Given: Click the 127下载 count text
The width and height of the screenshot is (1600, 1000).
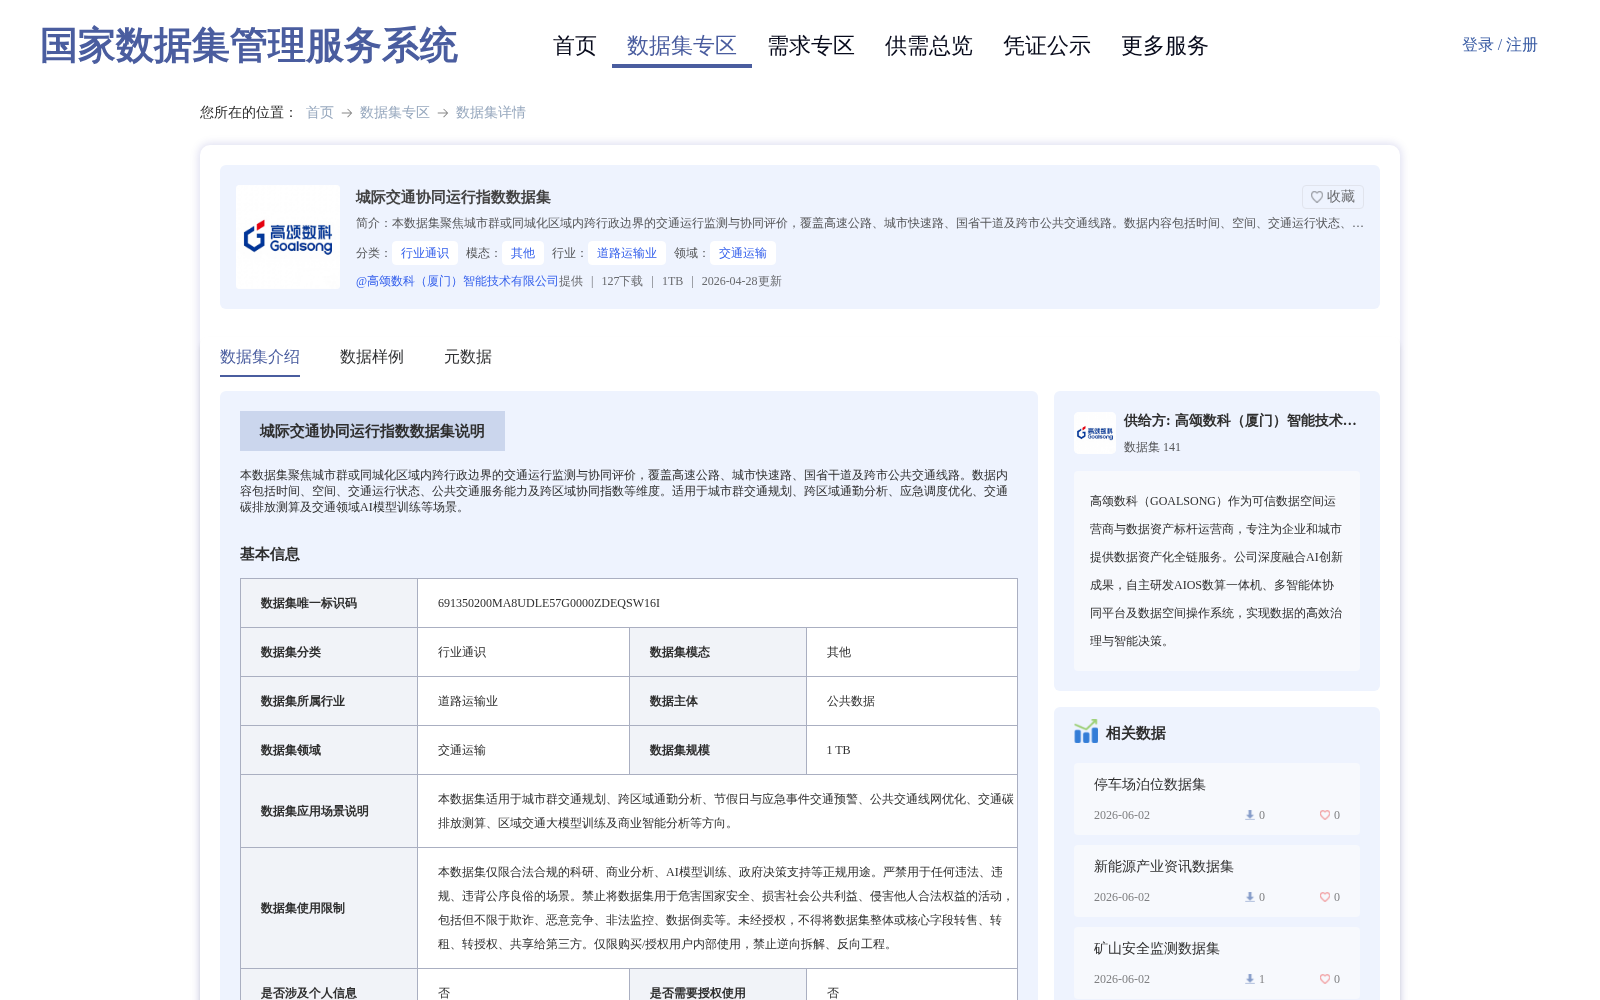Looking at the screenshot, I should point(622,281).
